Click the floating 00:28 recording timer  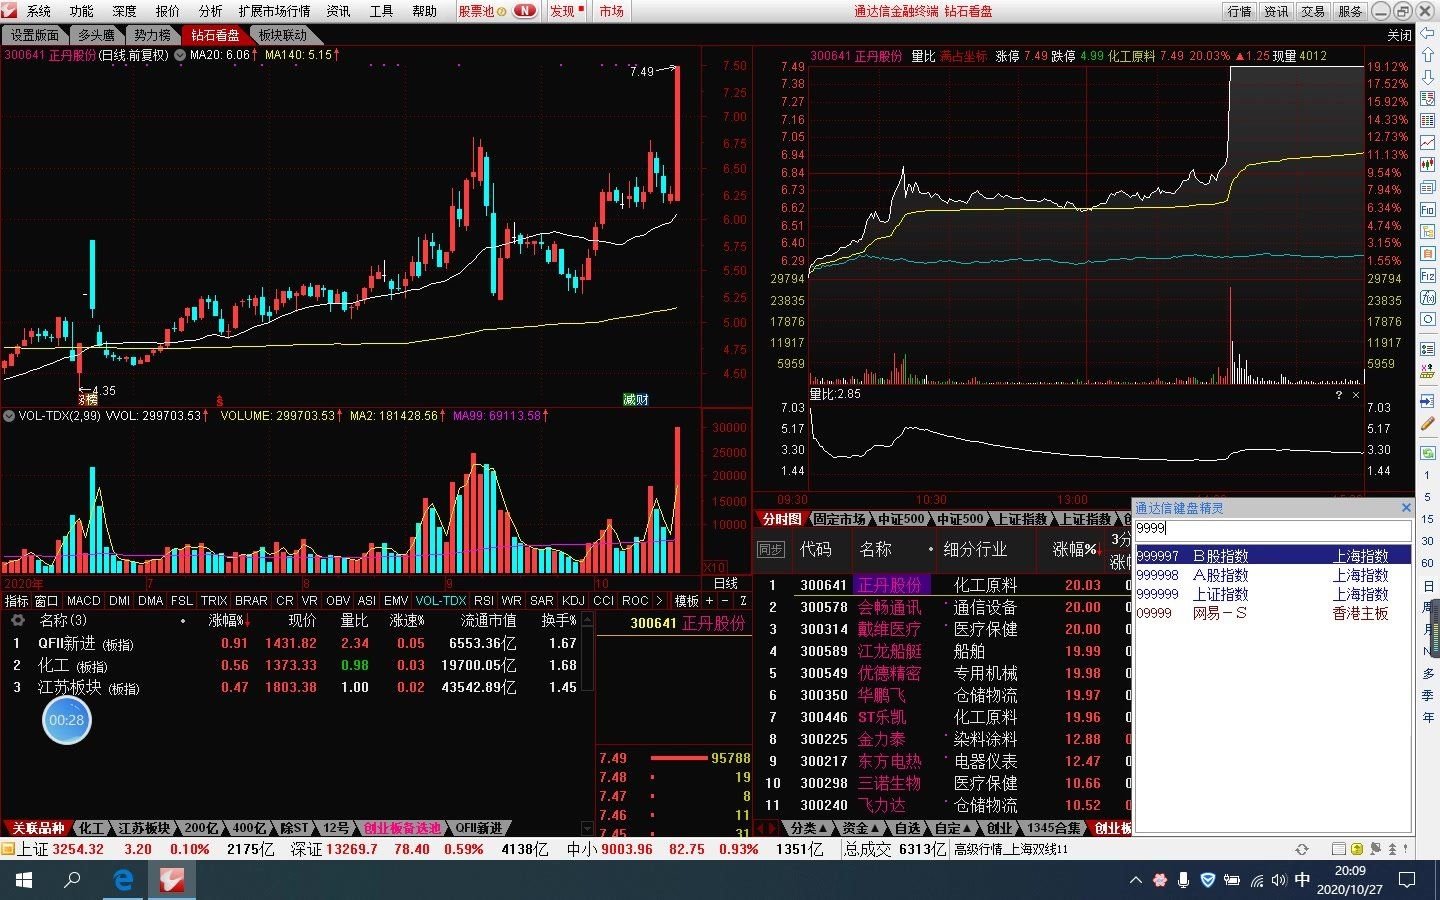(67, 720)
